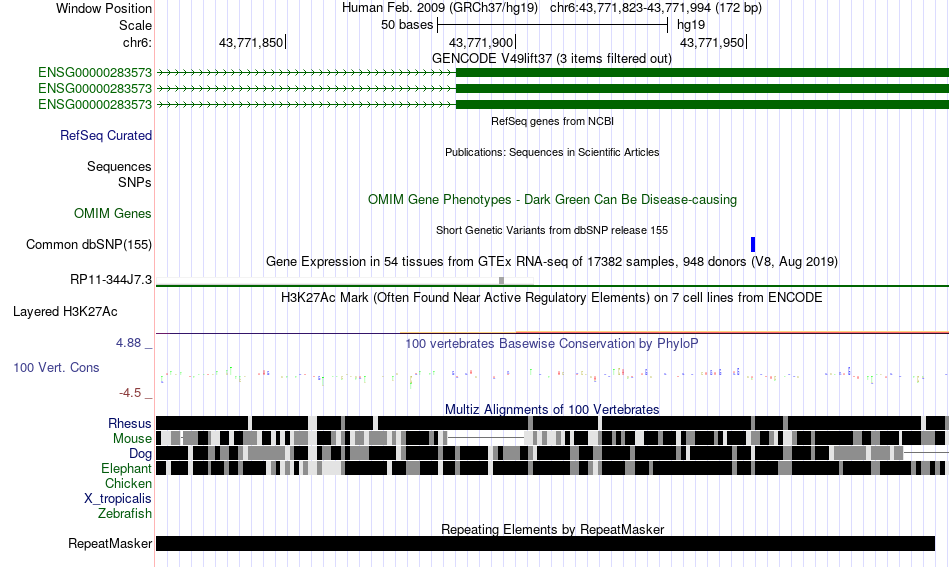Click Multiz Alignments of 100 Vertebrates title
This screenshot has width=950, height=567.
point(552,410)
